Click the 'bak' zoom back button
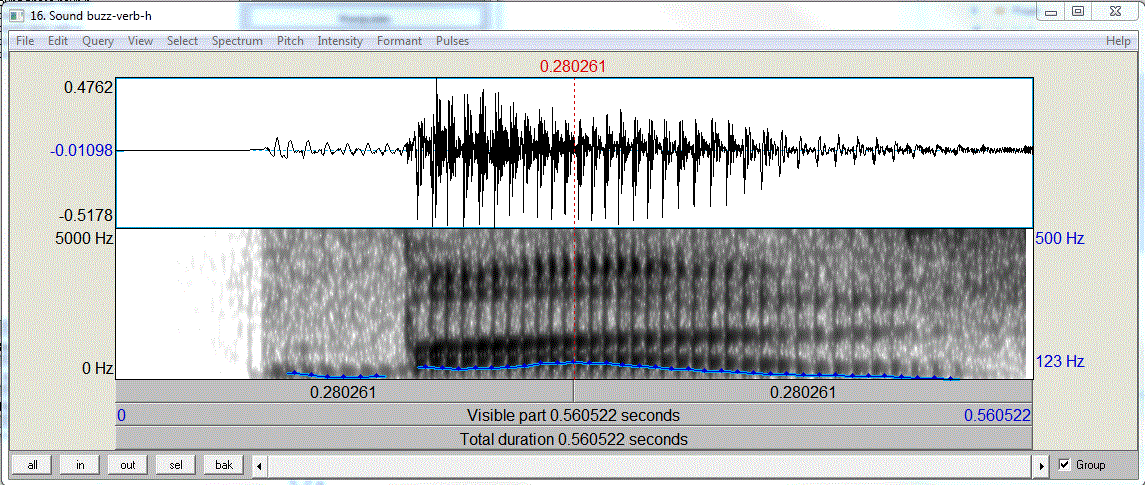Viewport: 1145px width, 485px height. (224, 465)
